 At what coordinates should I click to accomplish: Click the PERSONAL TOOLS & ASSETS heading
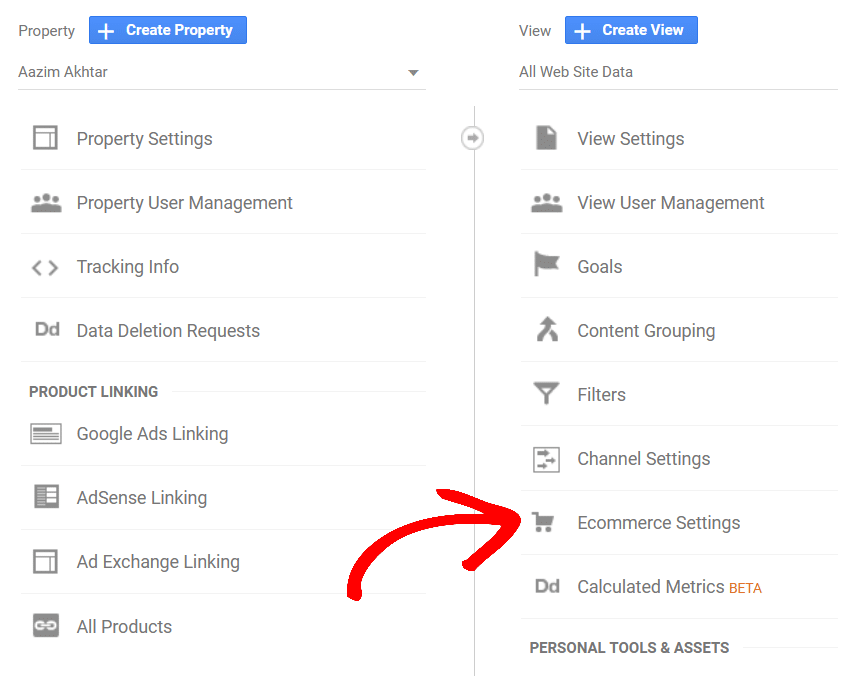click(629, 648)
